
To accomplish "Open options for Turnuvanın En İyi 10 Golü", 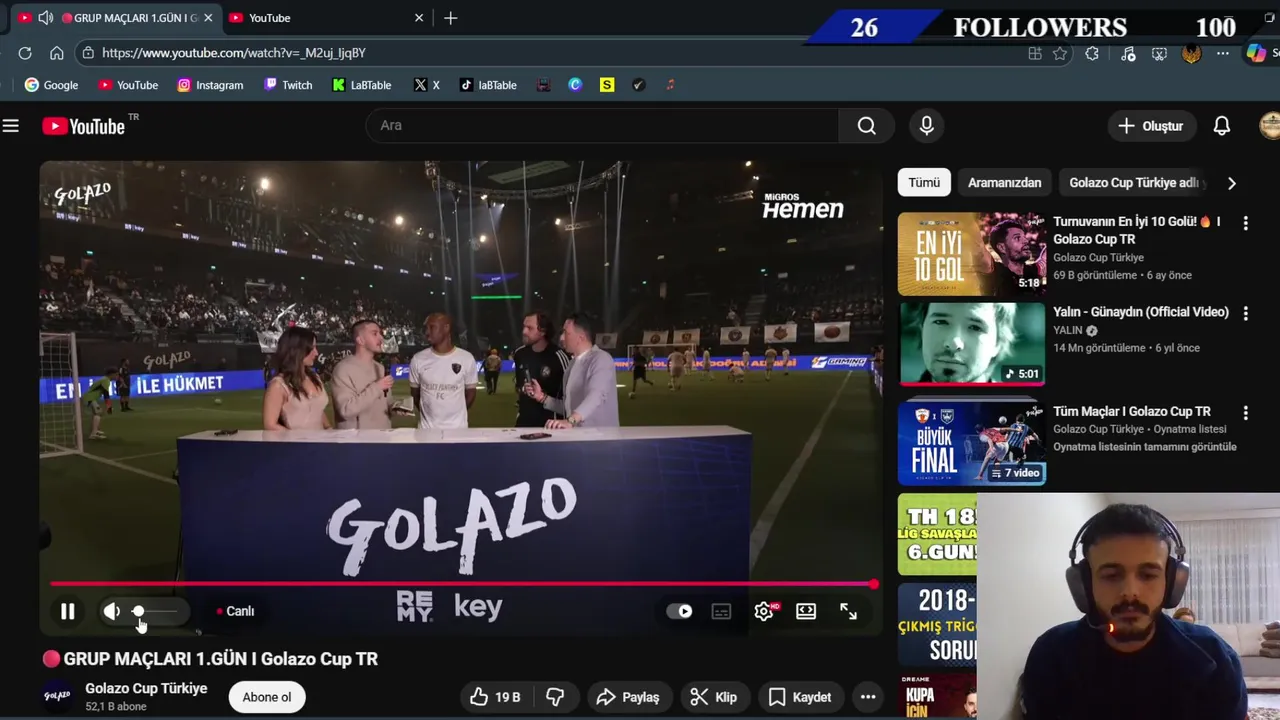I will pyautogui.click(x=1245, y=223).
